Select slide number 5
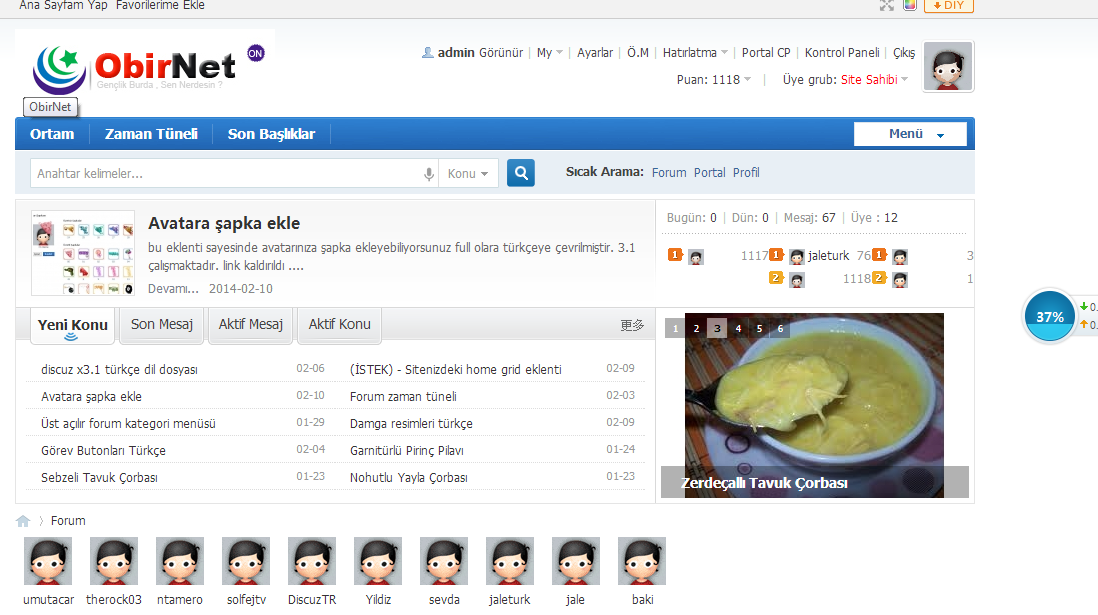This screenshot has height=615, width=1098. click(759, 329)
